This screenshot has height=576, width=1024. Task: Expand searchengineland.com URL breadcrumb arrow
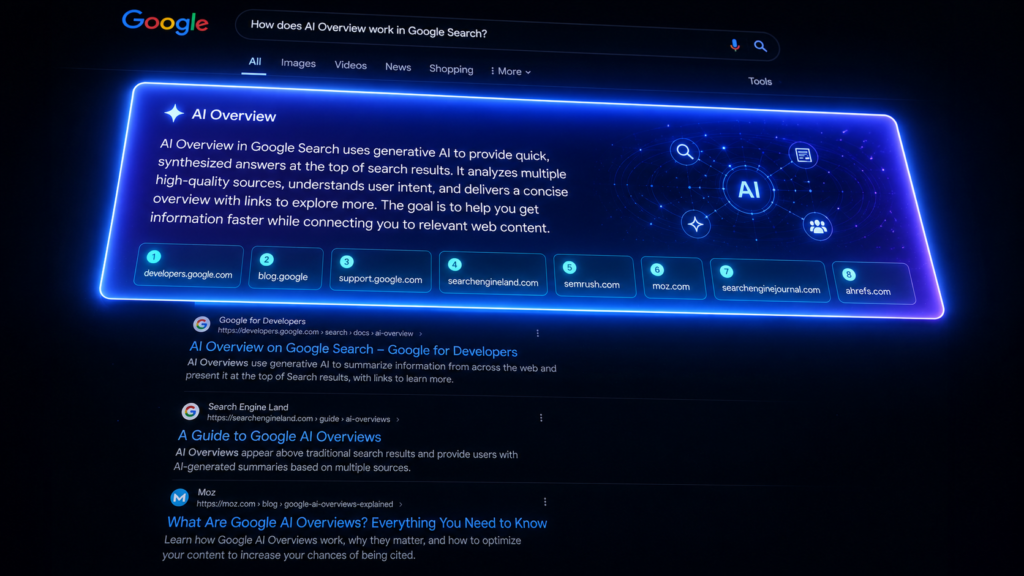398,420
